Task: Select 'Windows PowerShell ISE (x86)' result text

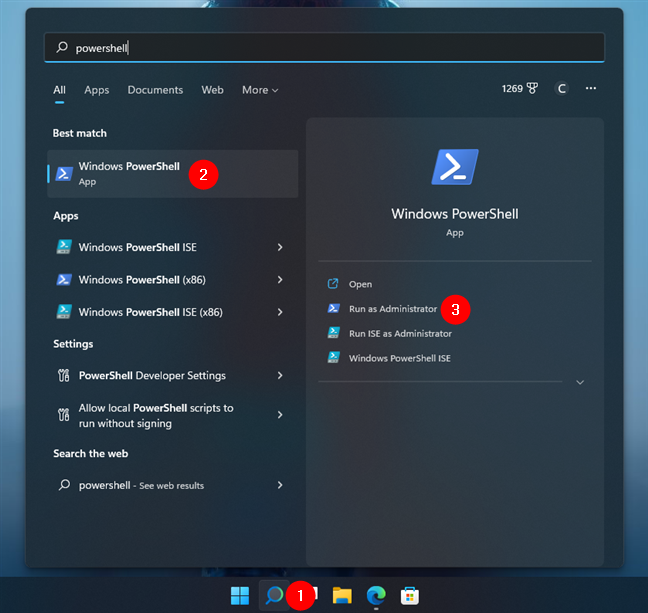Action: 150,312
